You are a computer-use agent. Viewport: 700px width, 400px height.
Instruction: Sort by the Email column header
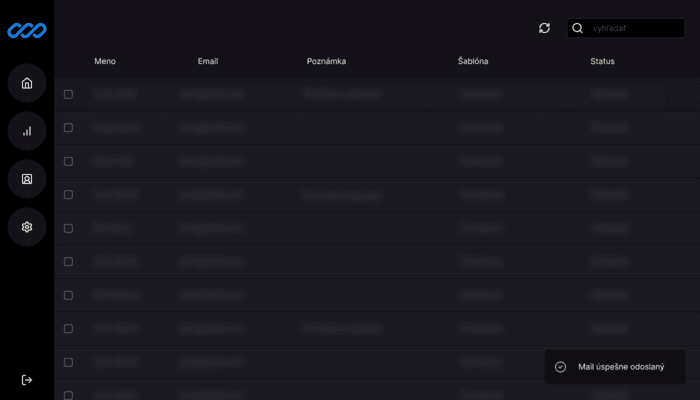click(208, 62)
